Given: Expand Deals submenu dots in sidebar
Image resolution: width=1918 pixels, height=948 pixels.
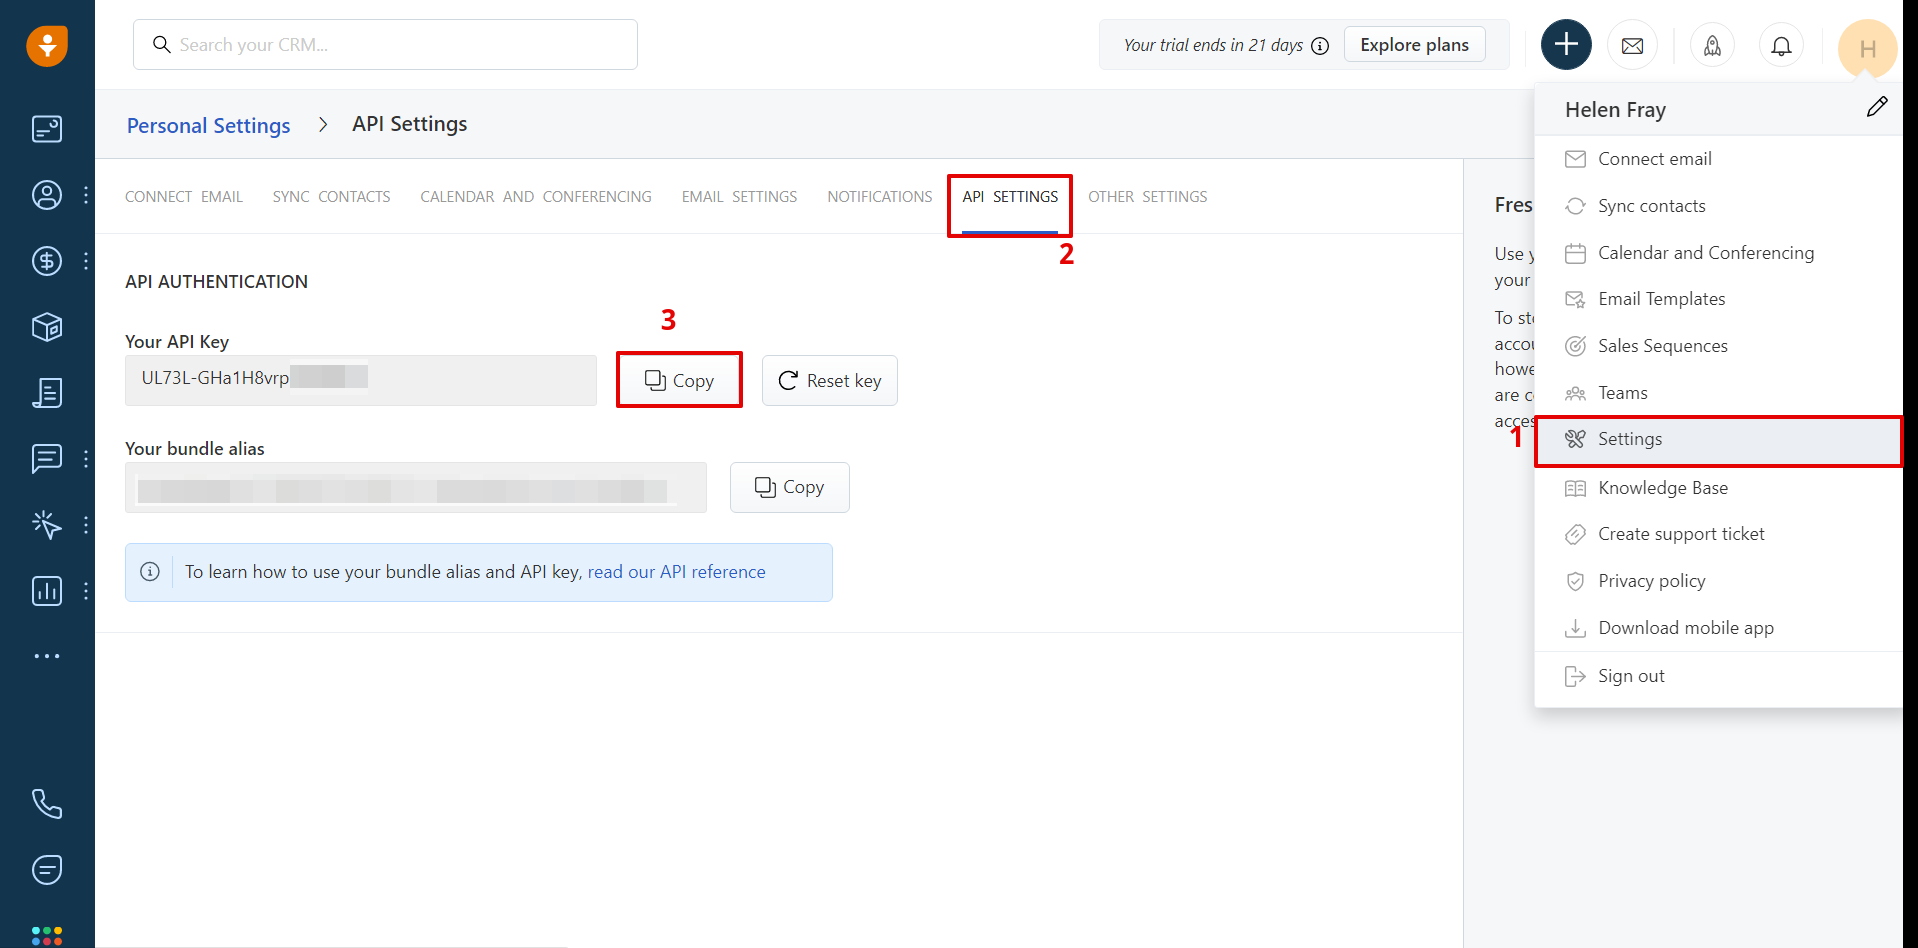Looking at the screenshot, I should [x=86, y=261].
